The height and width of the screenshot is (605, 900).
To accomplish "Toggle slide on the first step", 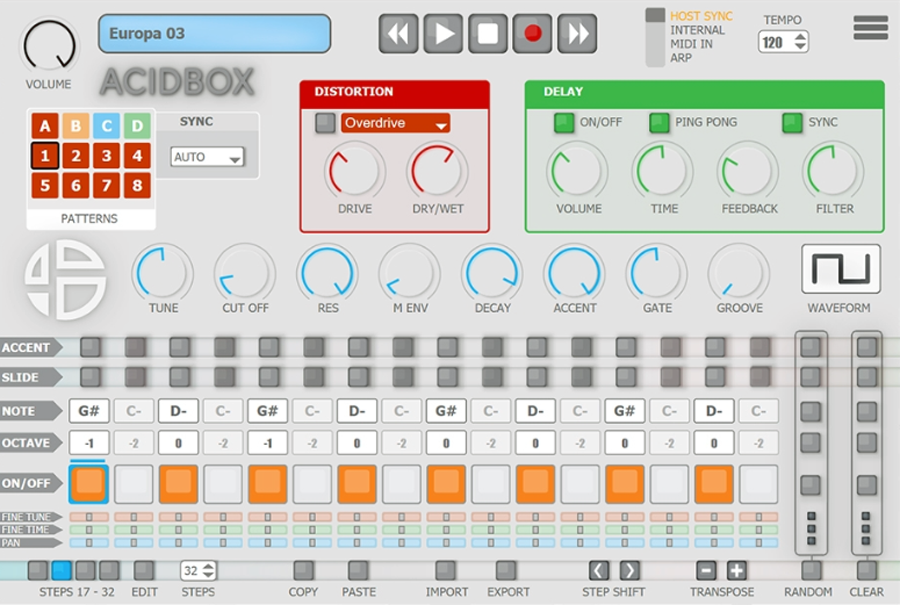I will click(90, 377).
